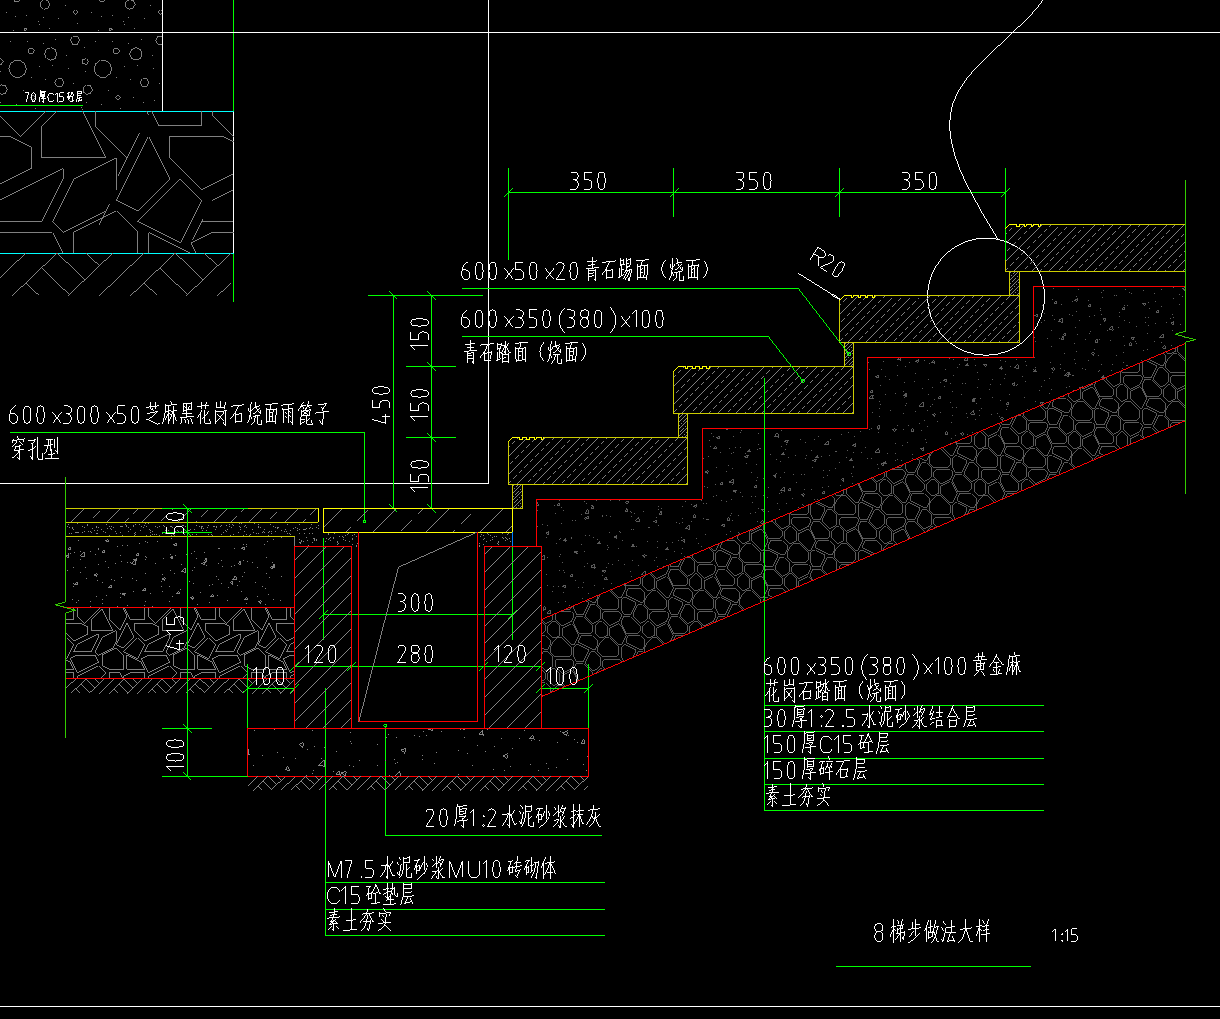Select the '150厚C15砼层' layer note
Image resolution: width=1220 pixels, height=1019 pixels.
[826, 745]
